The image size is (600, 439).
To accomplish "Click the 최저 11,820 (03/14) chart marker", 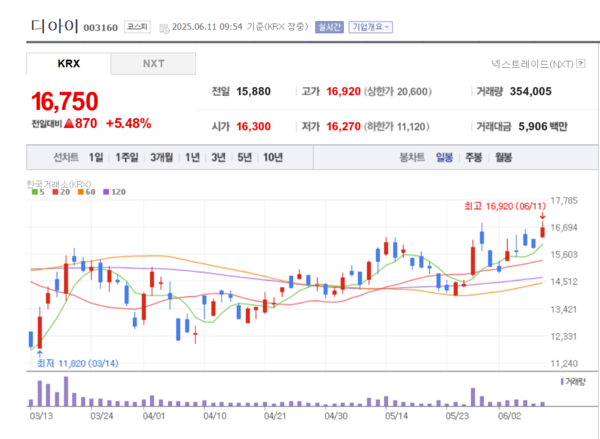I will [78, 363].
